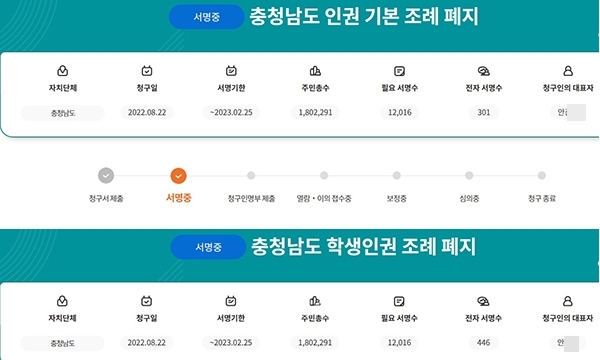Click 서명기한 calendar icon in 학생인권 조례 card
The height and width of the screenshot is (360, 600).
pos(231,301)
